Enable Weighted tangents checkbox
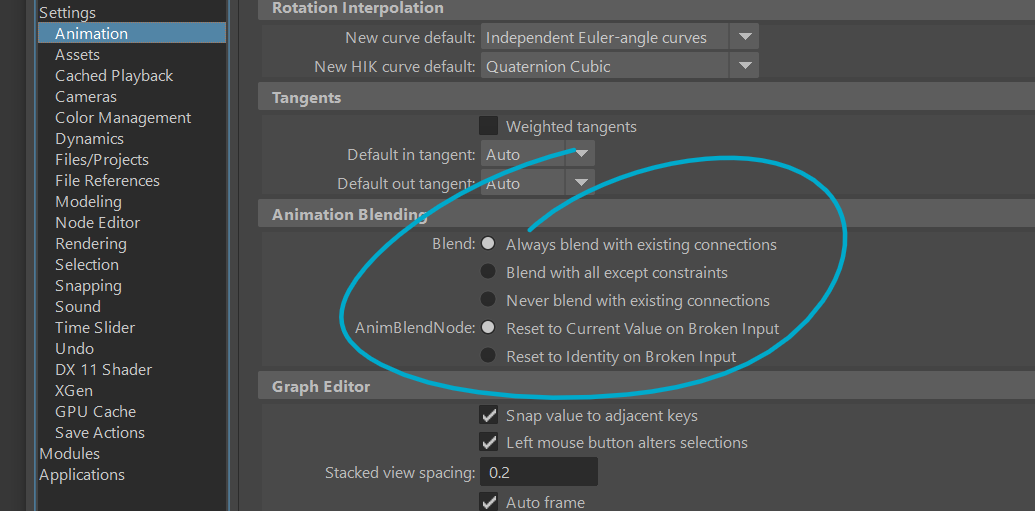The image size is (1035, 511). click(488, 125)
